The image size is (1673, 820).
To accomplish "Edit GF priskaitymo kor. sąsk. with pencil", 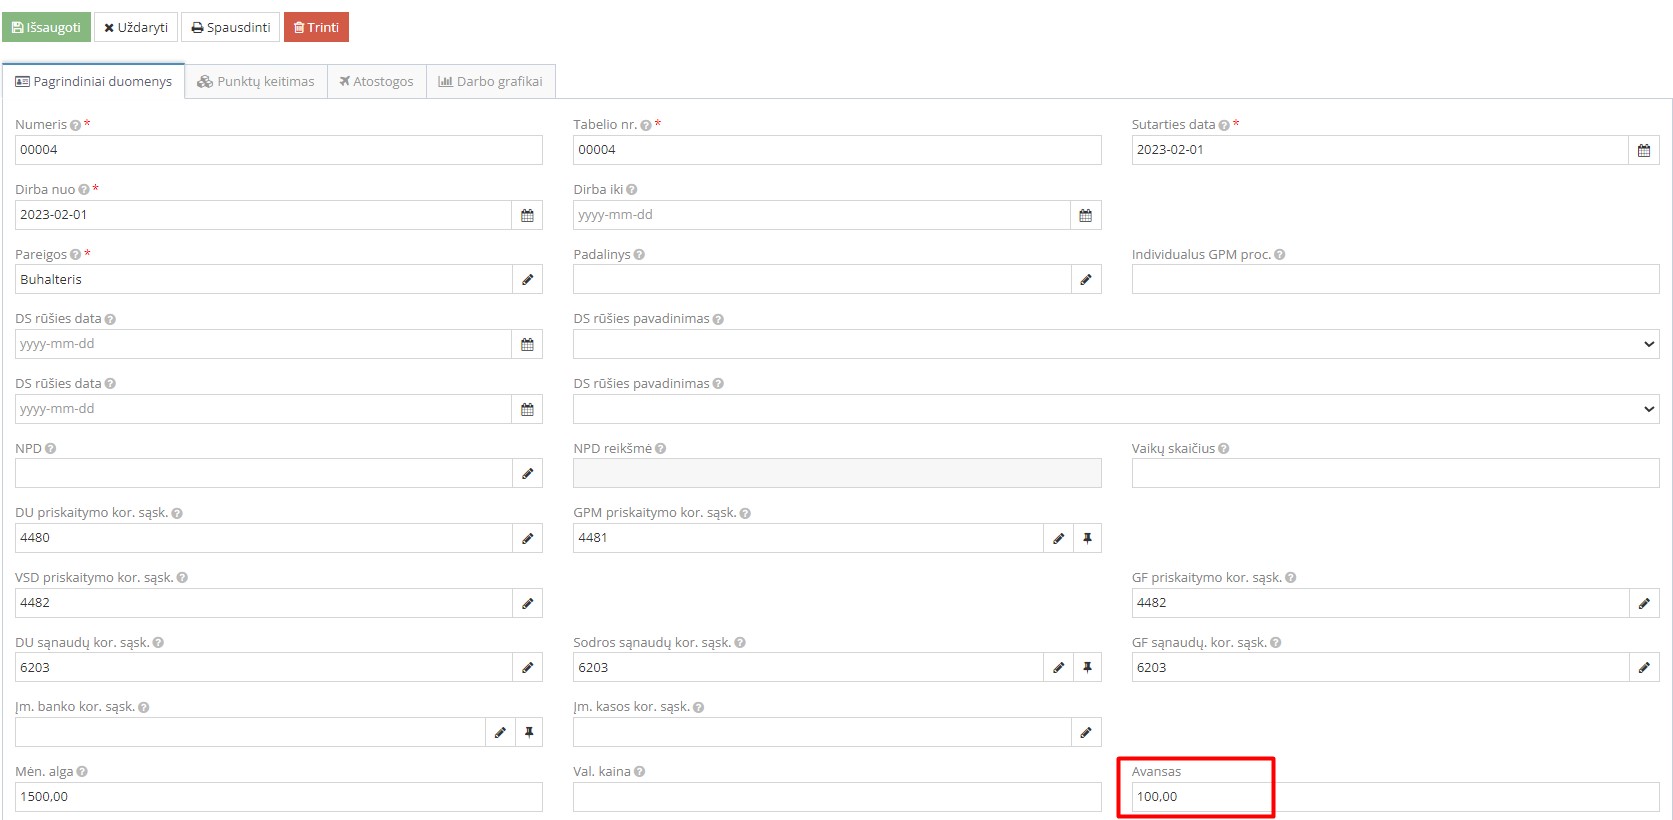I will pos(1643,603).
